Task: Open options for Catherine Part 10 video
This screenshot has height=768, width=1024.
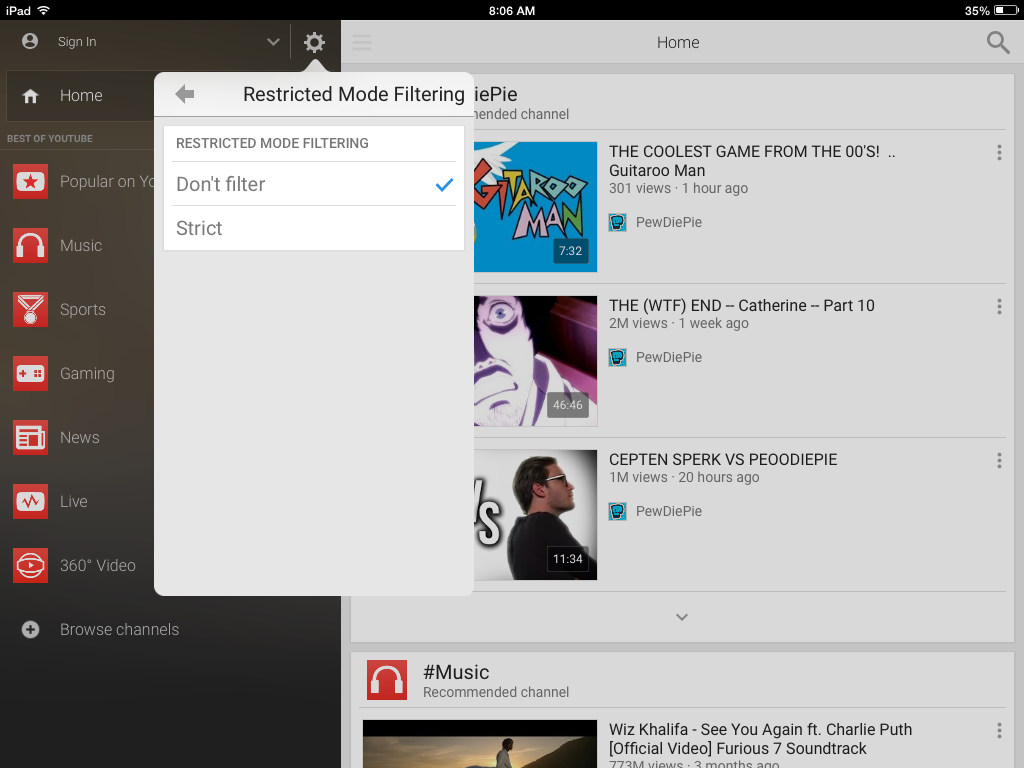Action: coord(999,307)
